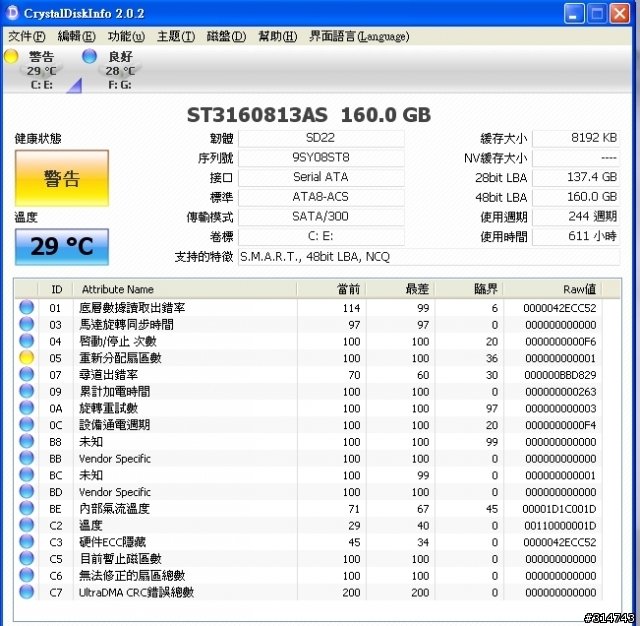
Task: Click the standard field showing ATA8-ACS
Action: click(x=321, y=197)
